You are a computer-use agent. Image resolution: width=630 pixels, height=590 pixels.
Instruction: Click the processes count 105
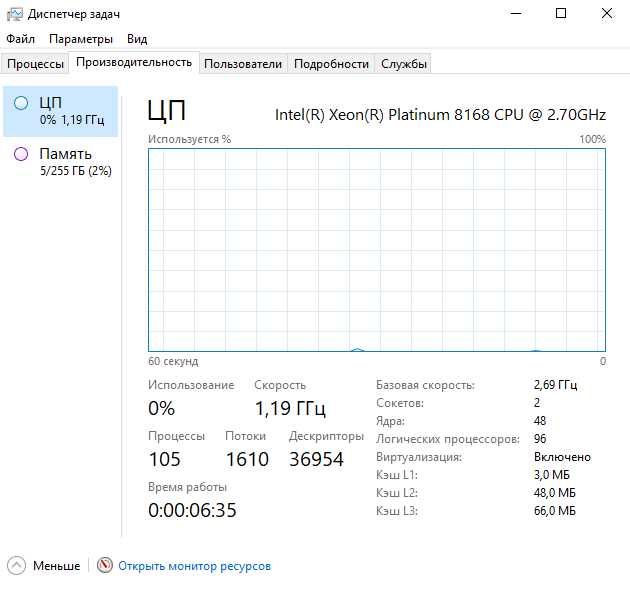click(165, 459)
